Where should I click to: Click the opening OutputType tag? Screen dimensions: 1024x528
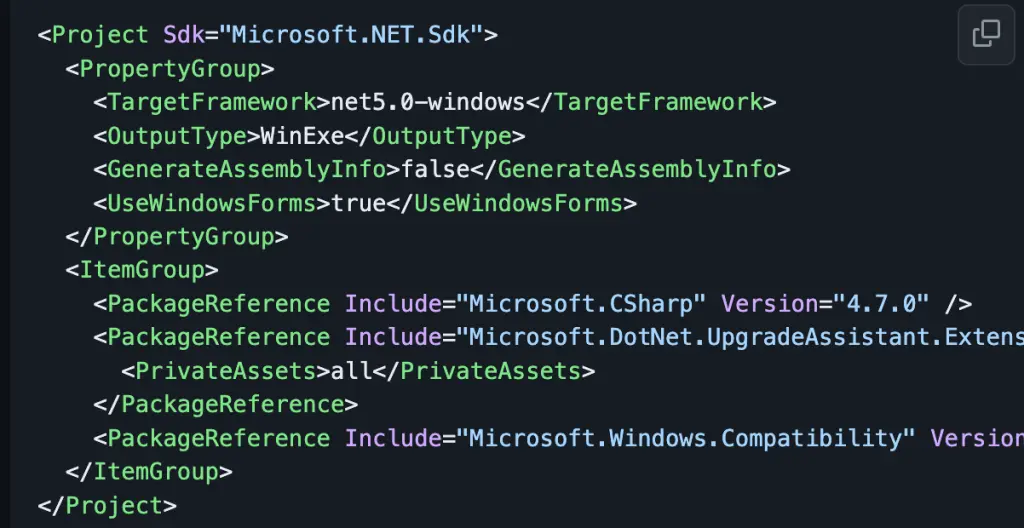click(176, 136)
